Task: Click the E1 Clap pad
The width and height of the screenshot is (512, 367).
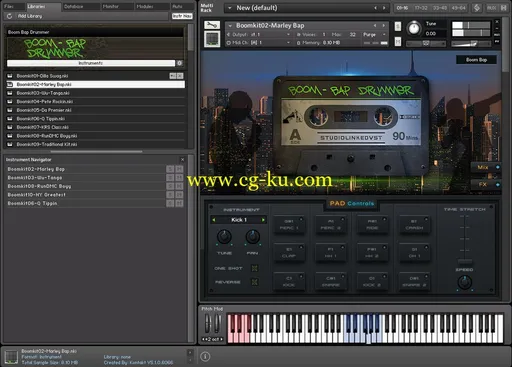Action: point(289,253)
